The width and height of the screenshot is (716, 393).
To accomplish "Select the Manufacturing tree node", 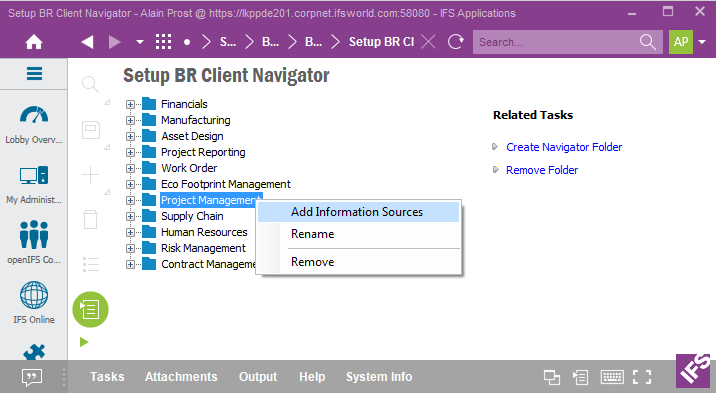I will click(195, 120).
